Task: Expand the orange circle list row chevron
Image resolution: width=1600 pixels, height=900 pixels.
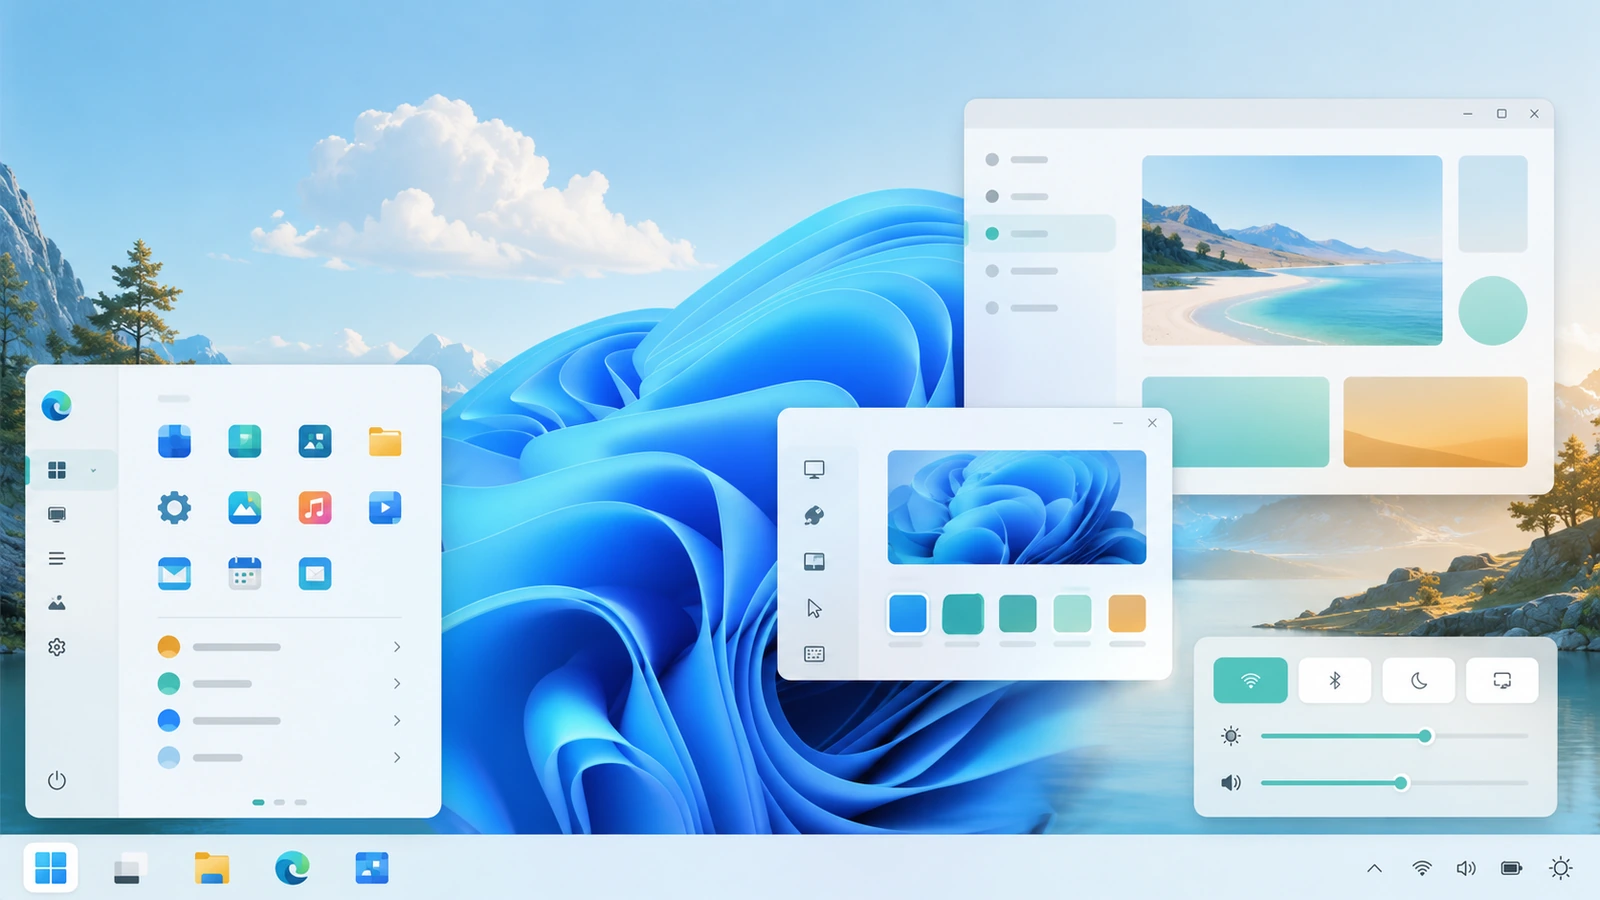Action: (397, 647)
